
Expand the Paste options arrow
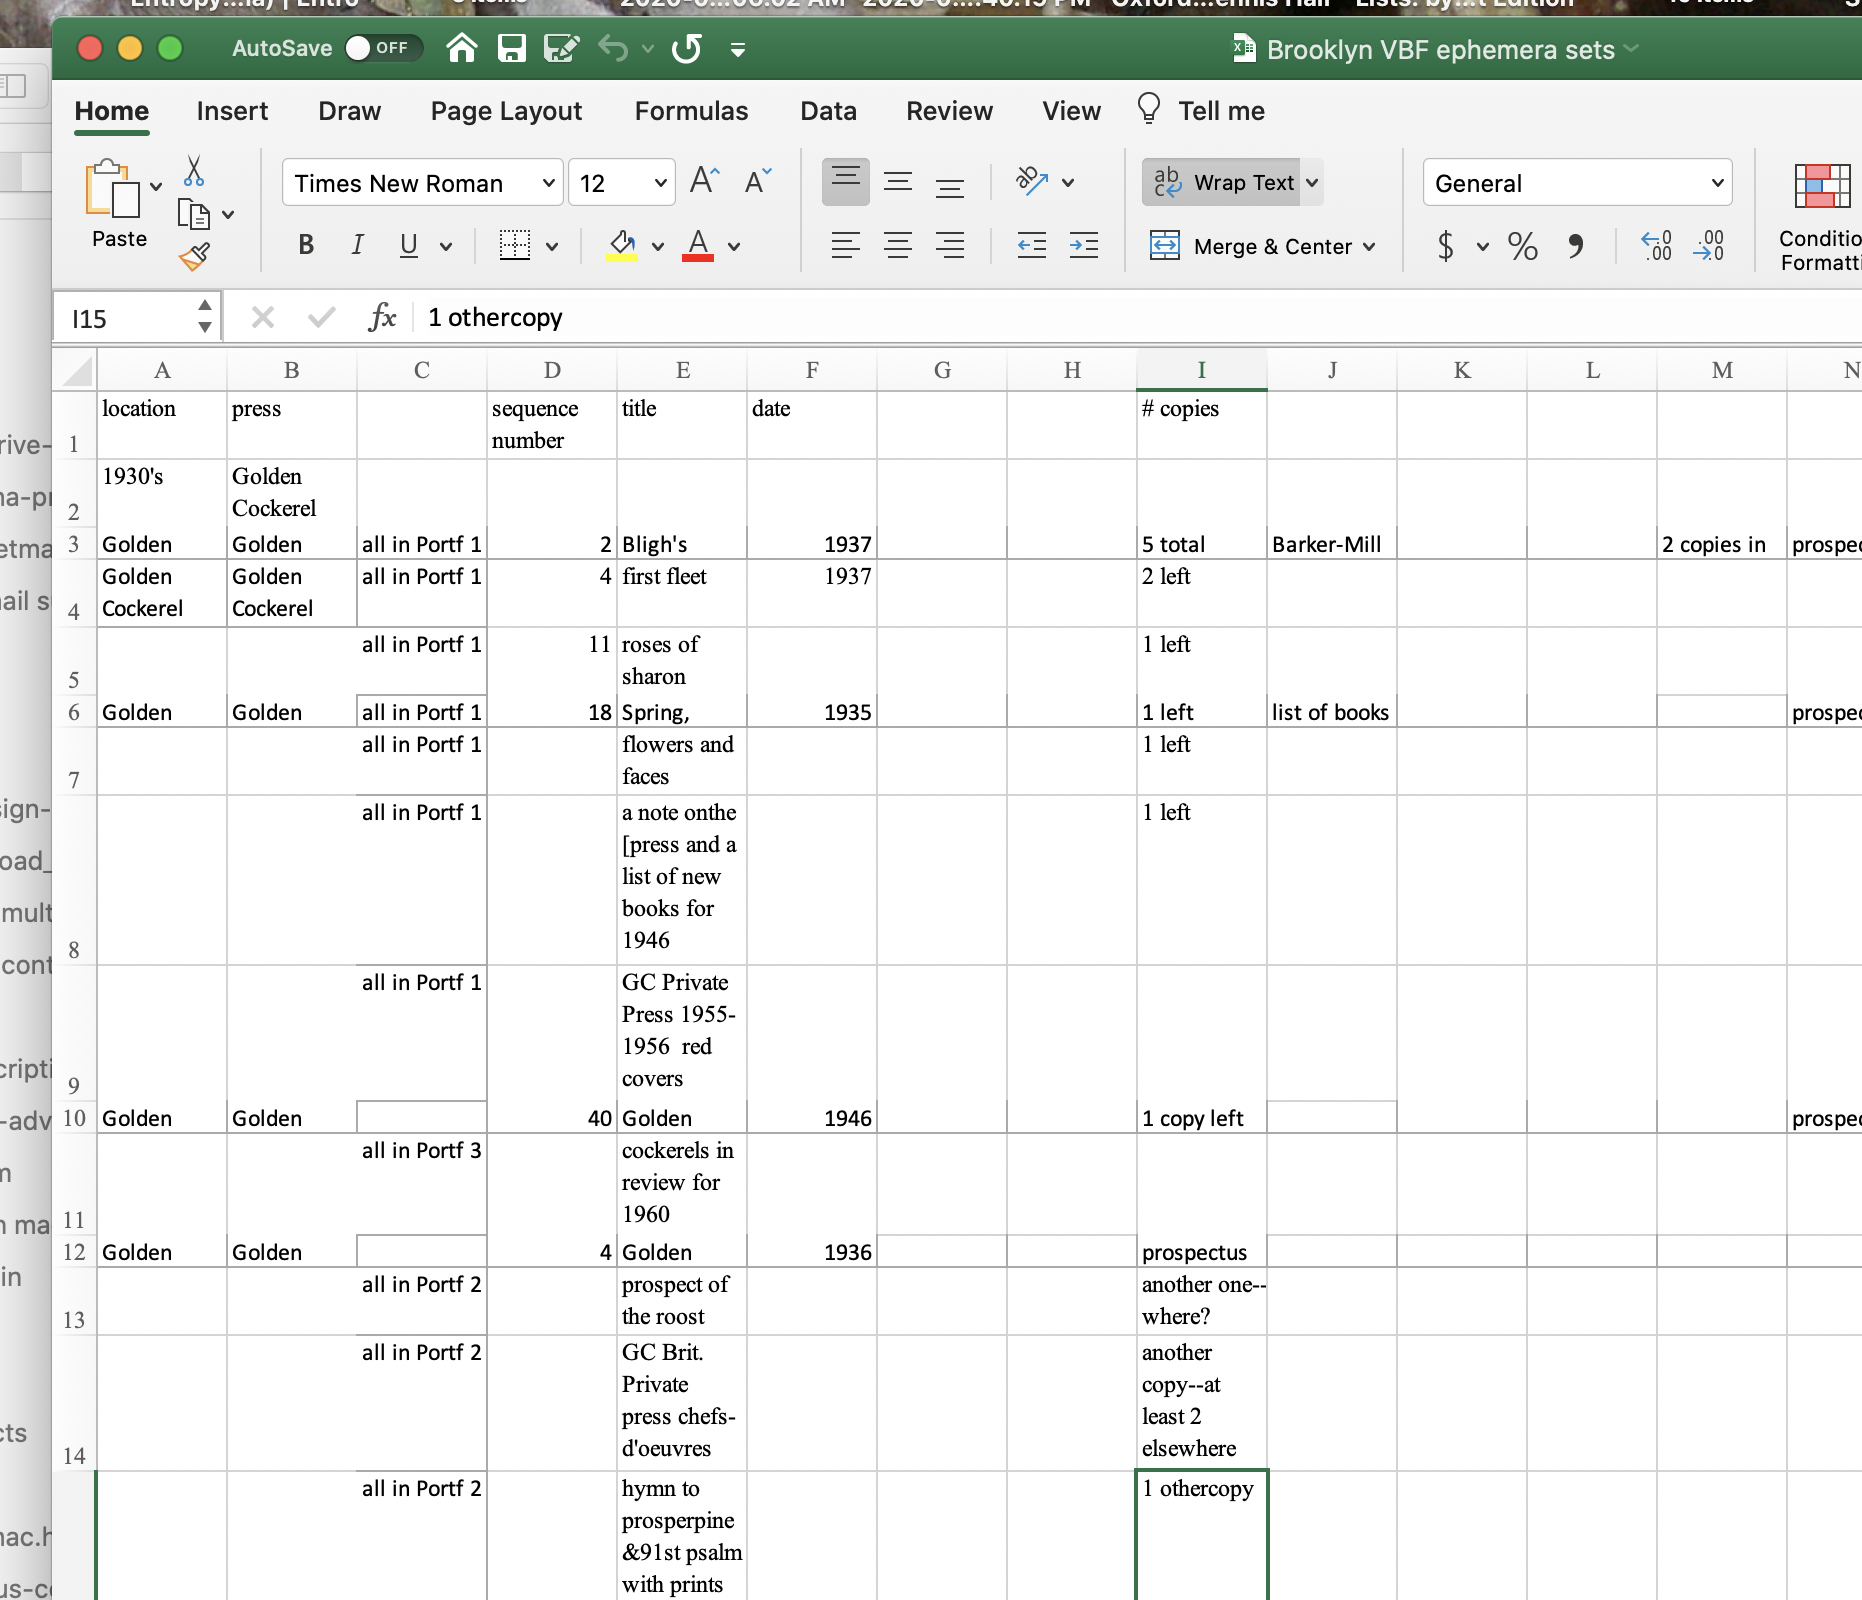(x=156, y=186)
